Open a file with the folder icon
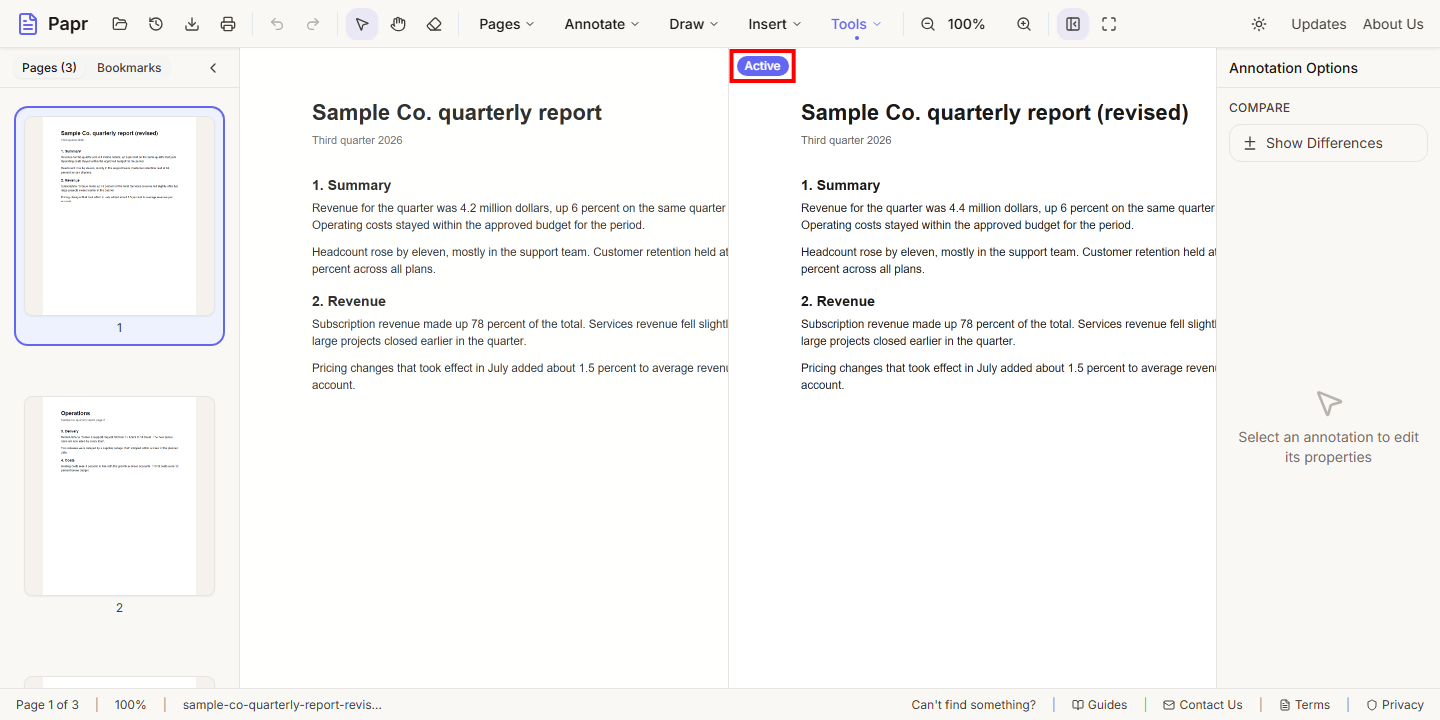1440x720 pixels. pyautogui.click(x=120, y=24)
